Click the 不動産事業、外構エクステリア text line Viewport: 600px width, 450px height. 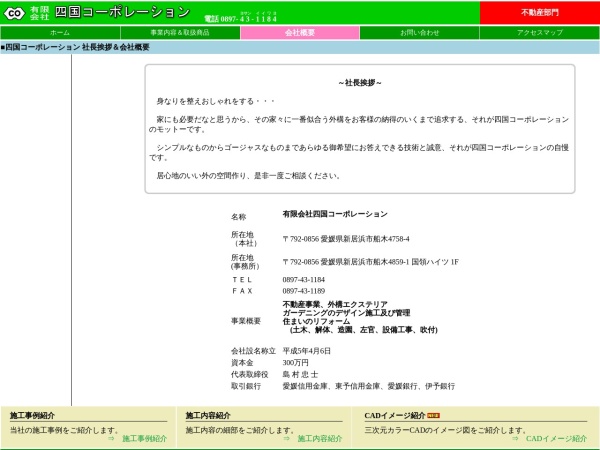[335, 304]
